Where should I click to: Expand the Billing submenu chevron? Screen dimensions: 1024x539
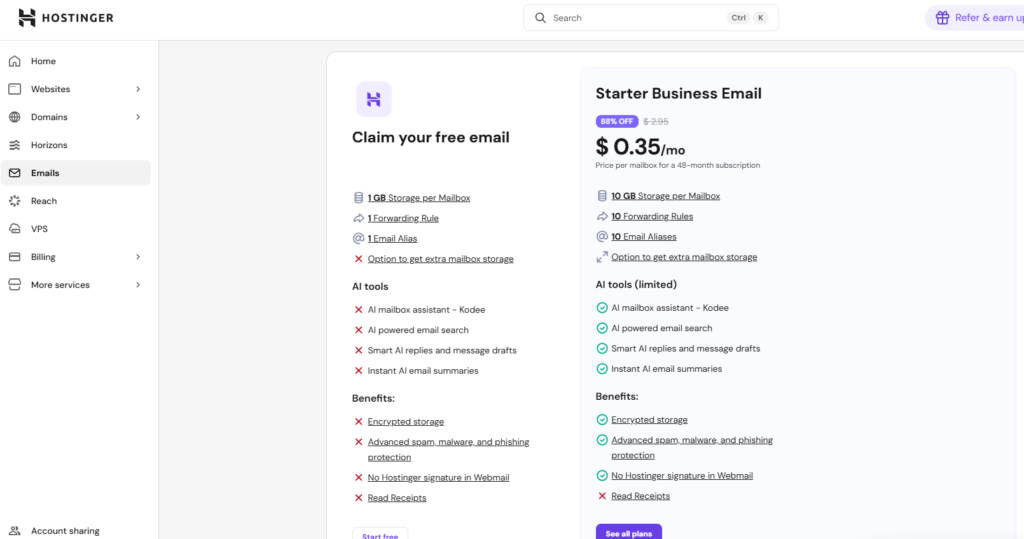(x=138, y=257)
